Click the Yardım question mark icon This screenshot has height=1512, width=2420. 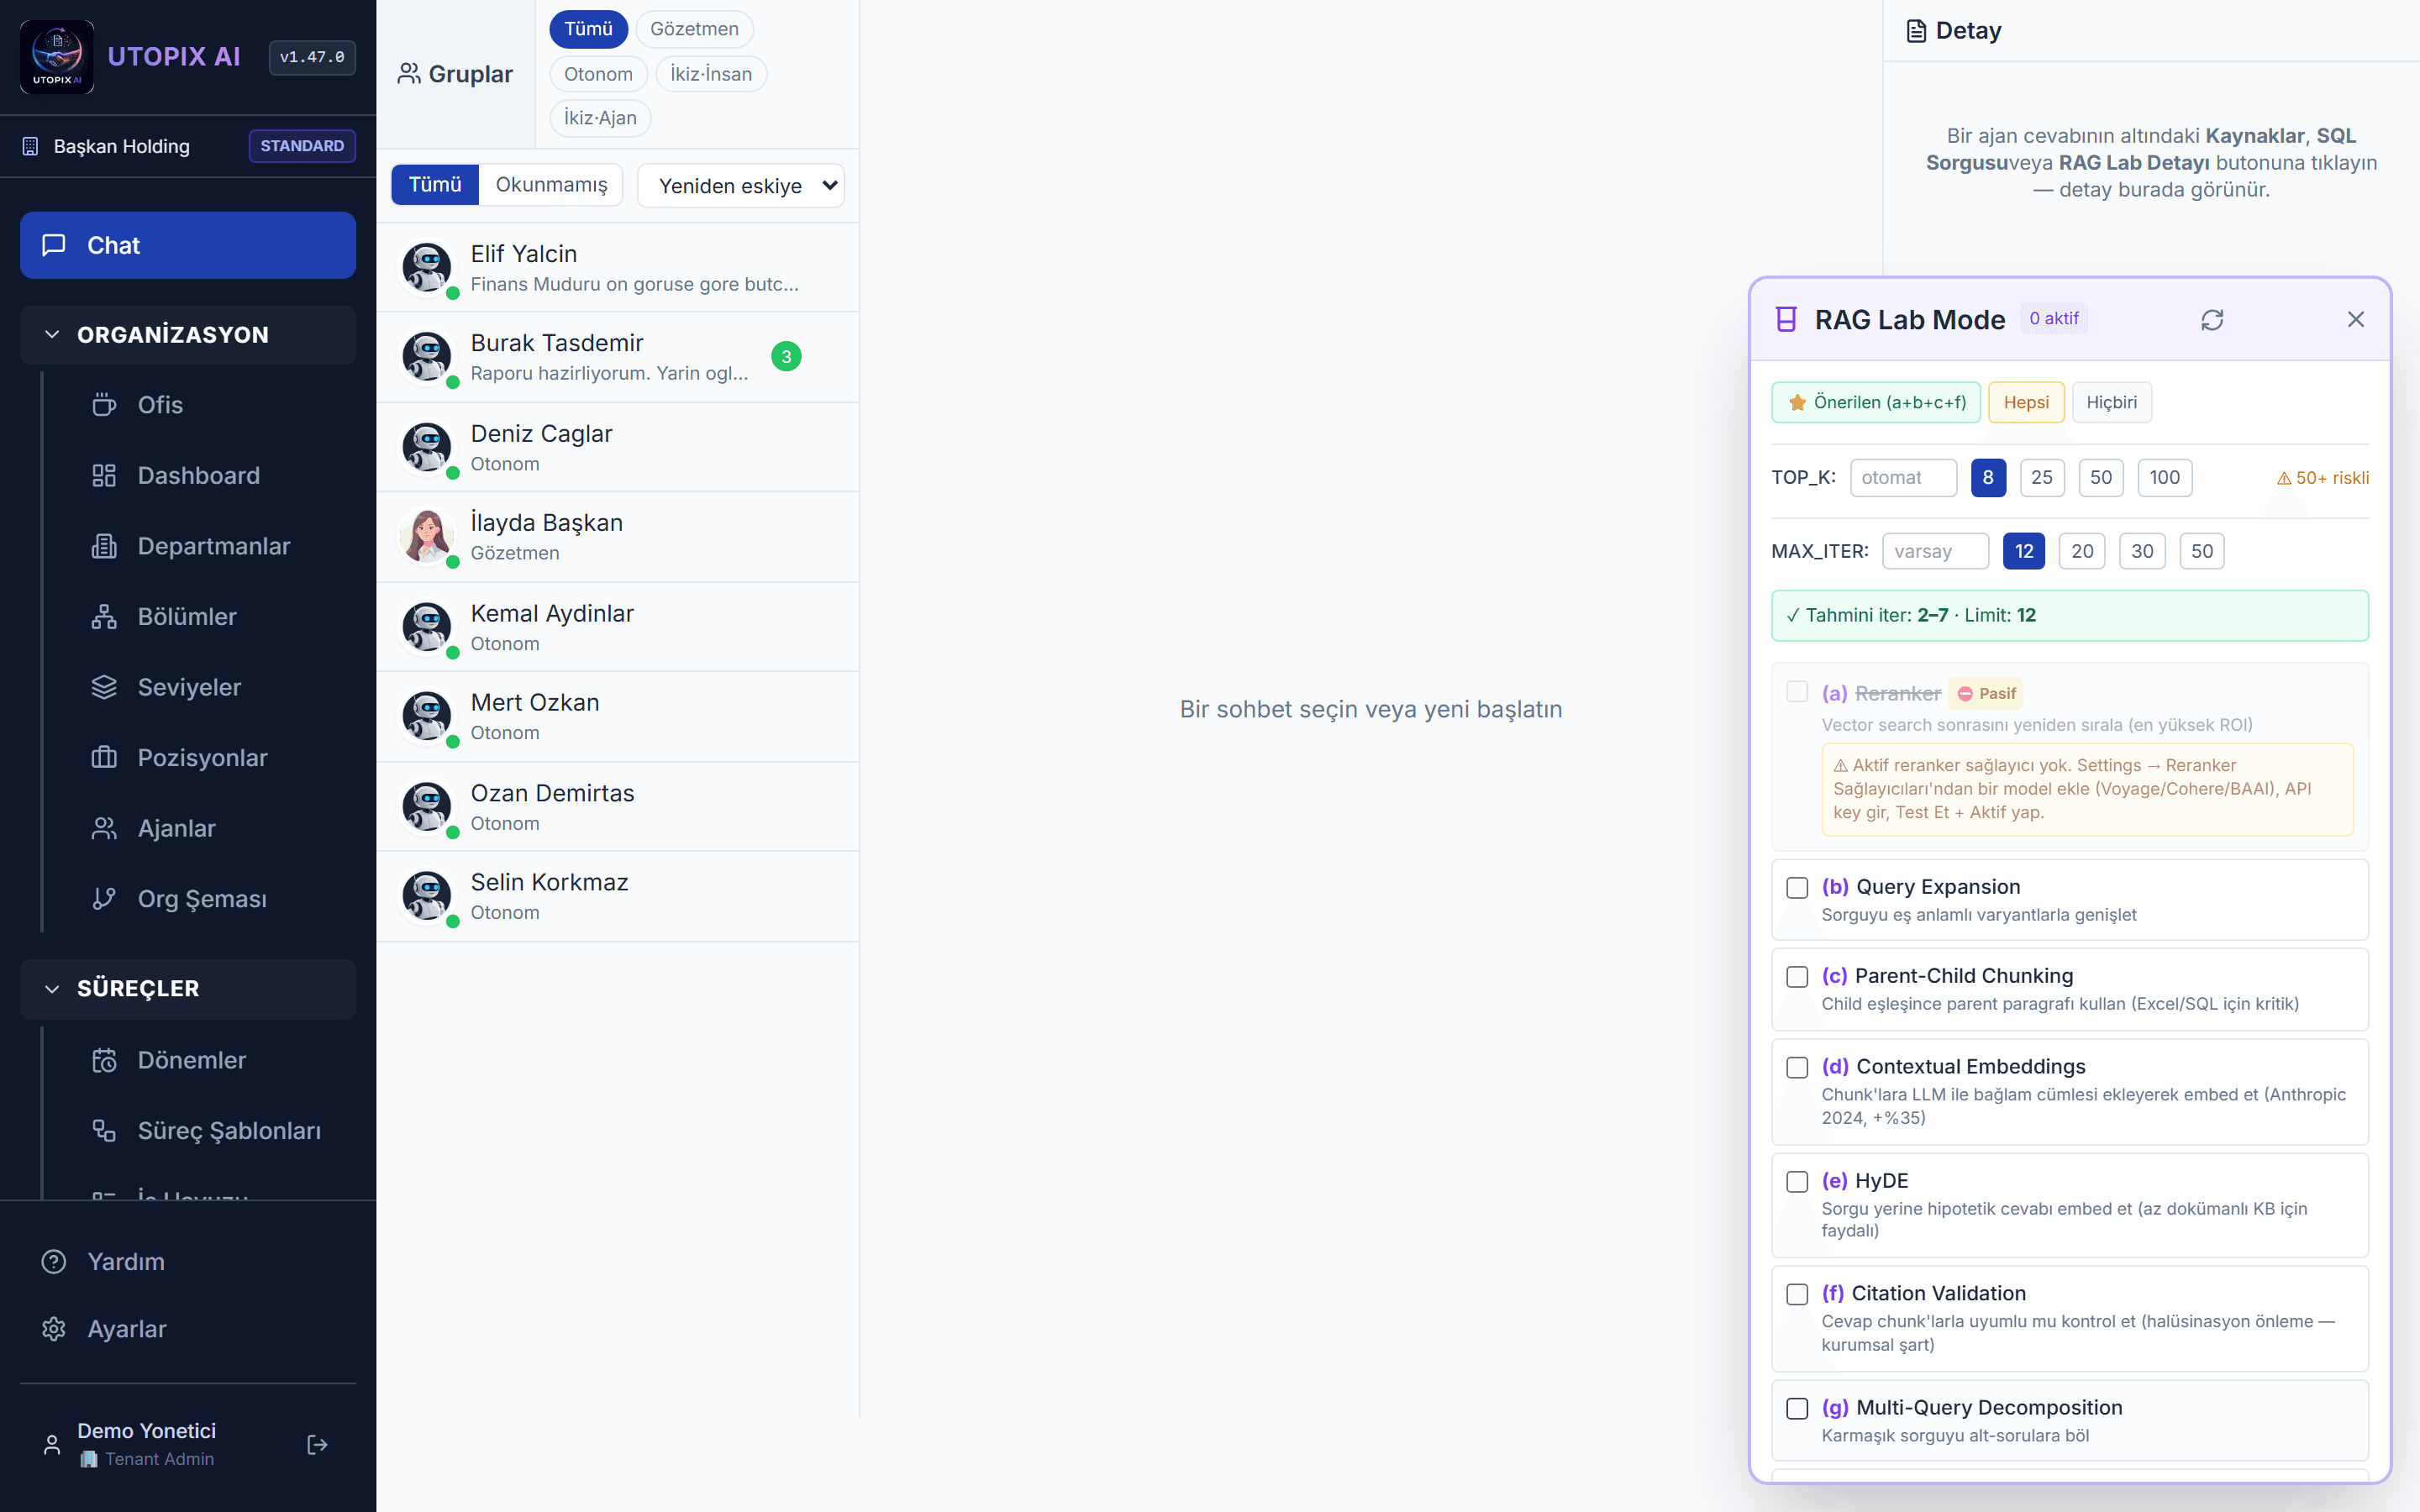coord(54,1261)
